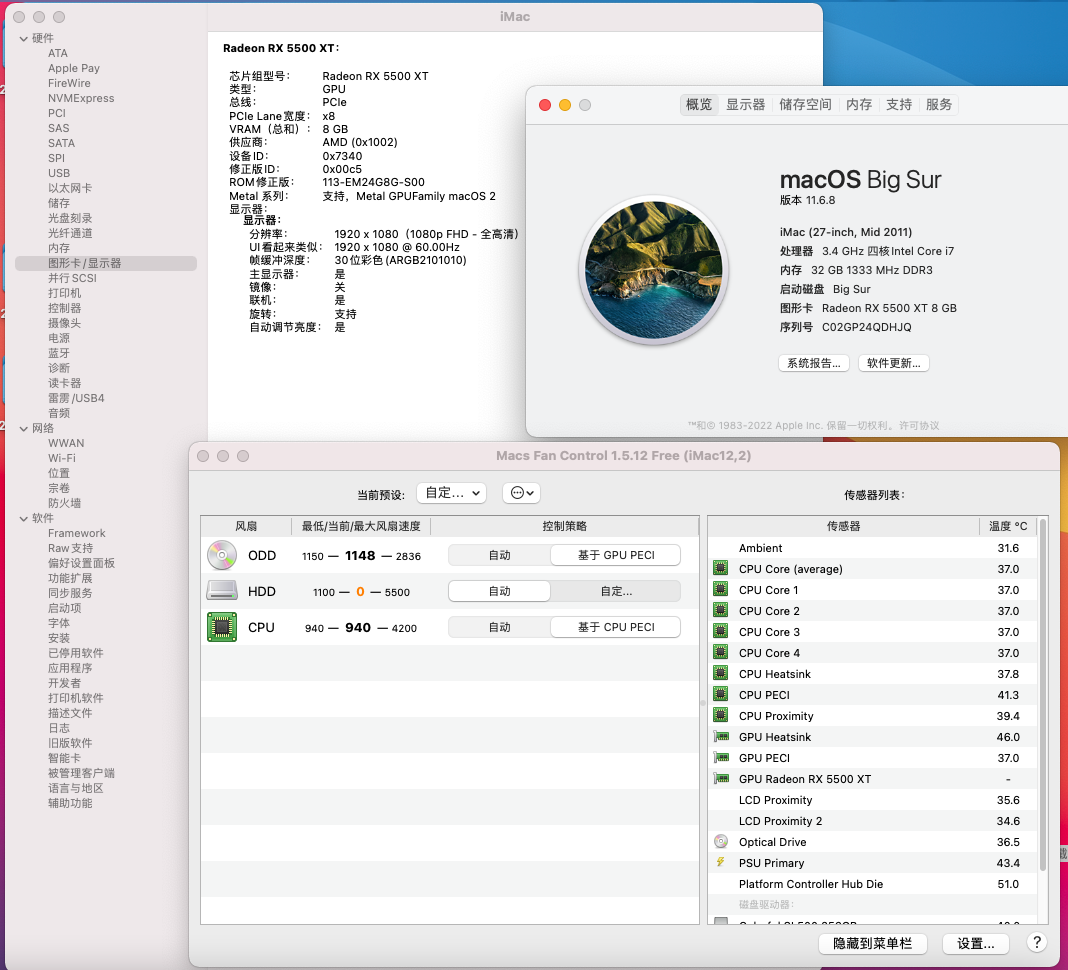Select 蓝牙 in the hardware list
This screenshot has width=1068, height=970.
(x=59, y=353)
